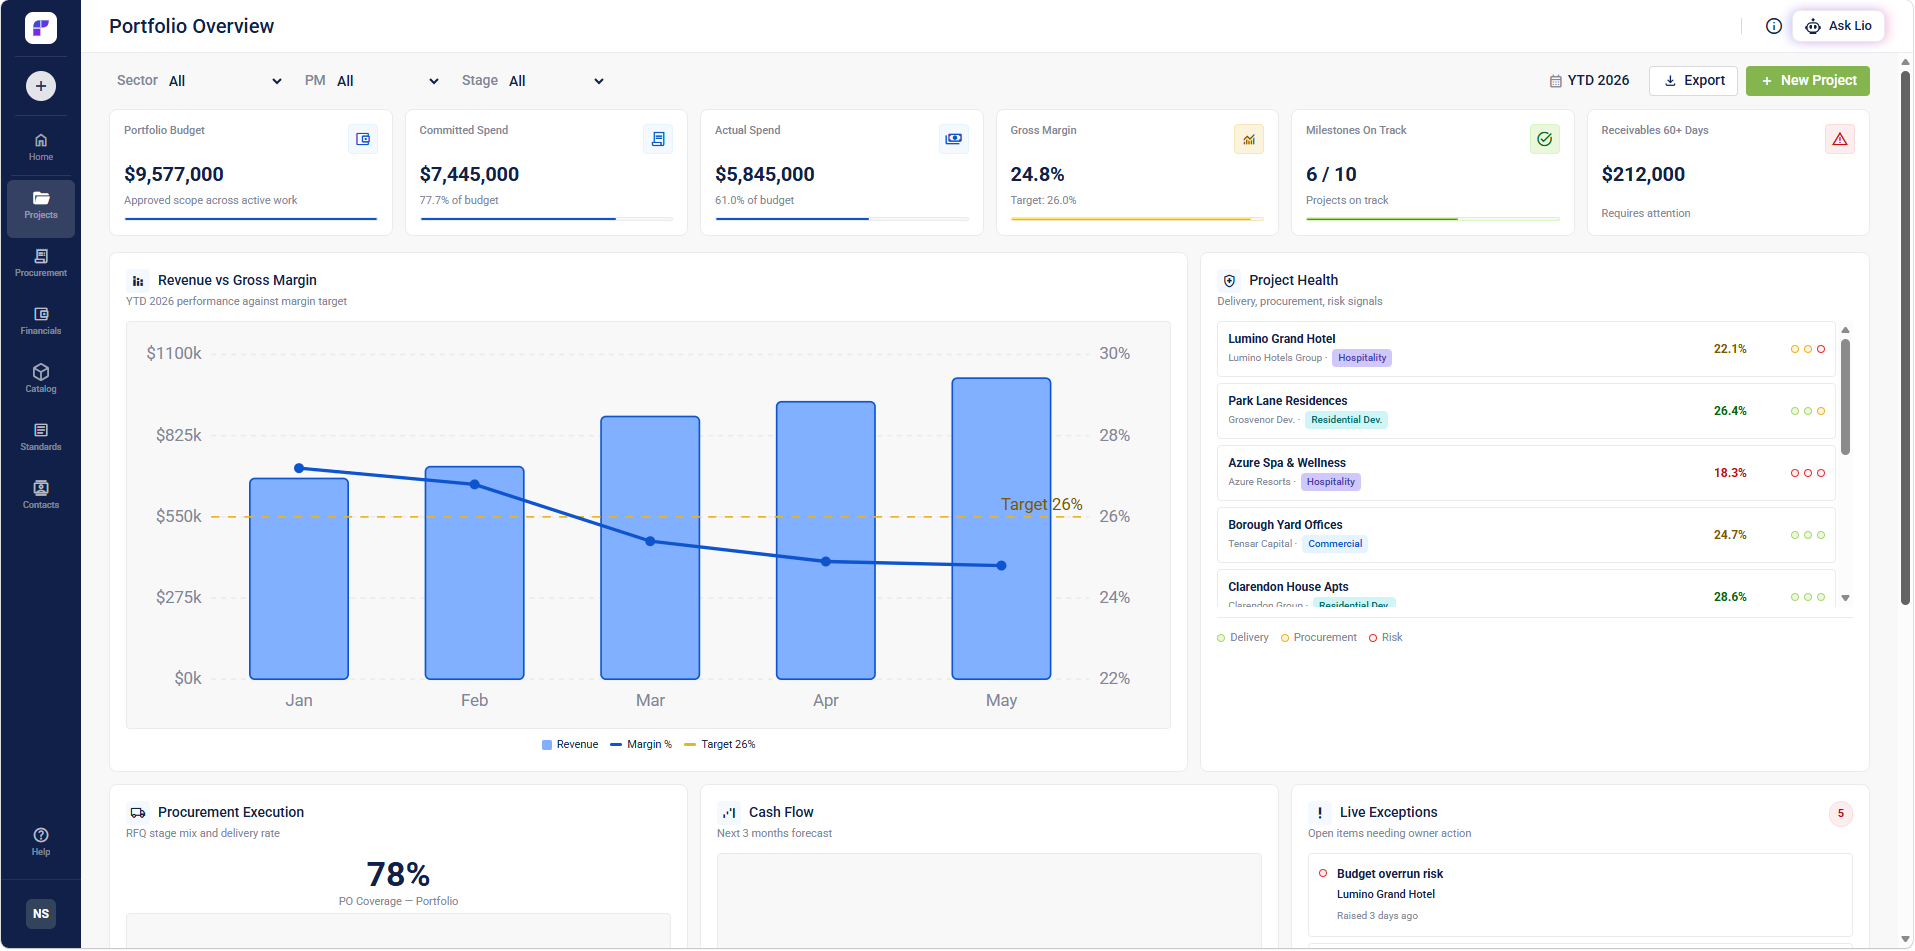Click the NS user avatar
The image size is (1915, 951).
click(x=41, y=913)
